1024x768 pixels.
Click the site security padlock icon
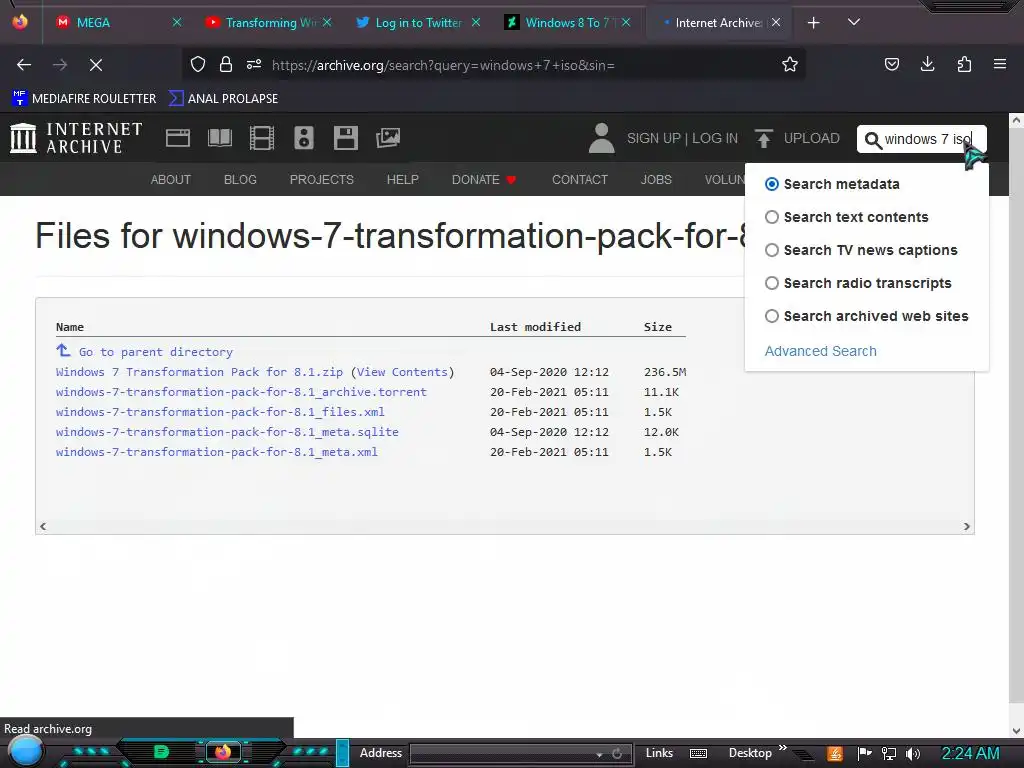[226, 64]
